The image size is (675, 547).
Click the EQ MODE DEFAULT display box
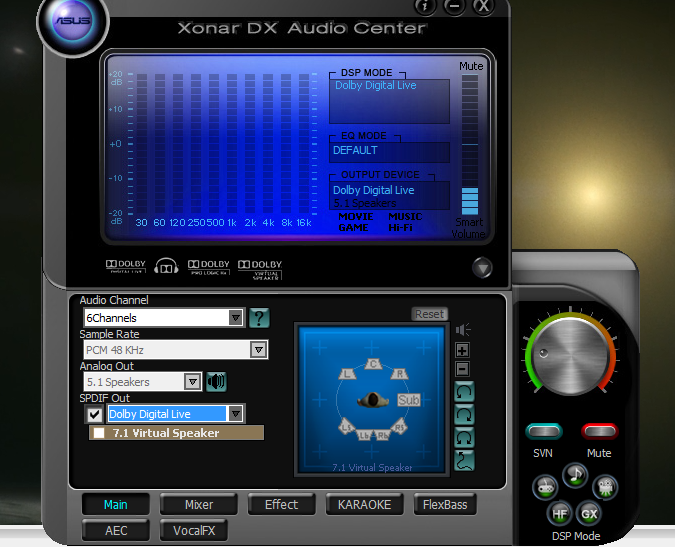[x=390, y=152]
